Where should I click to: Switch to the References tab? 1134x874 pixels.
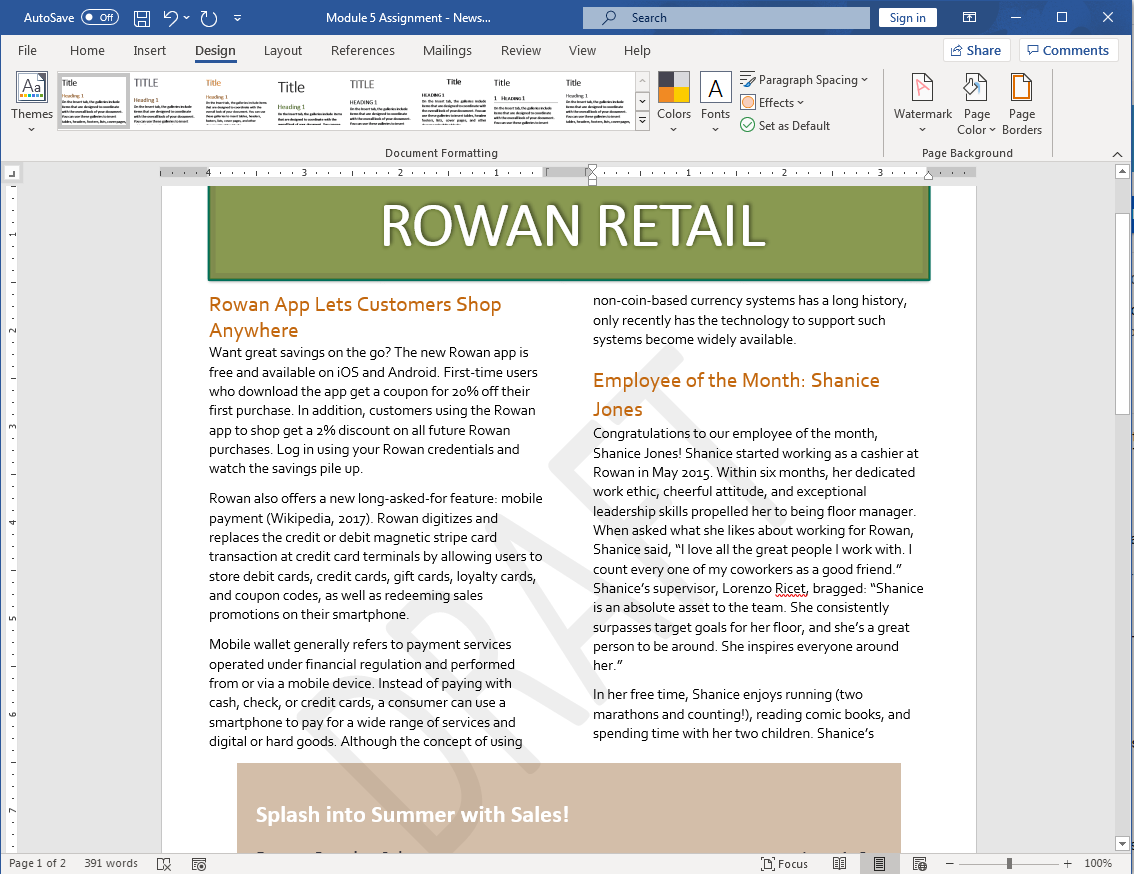coord(362,50)
